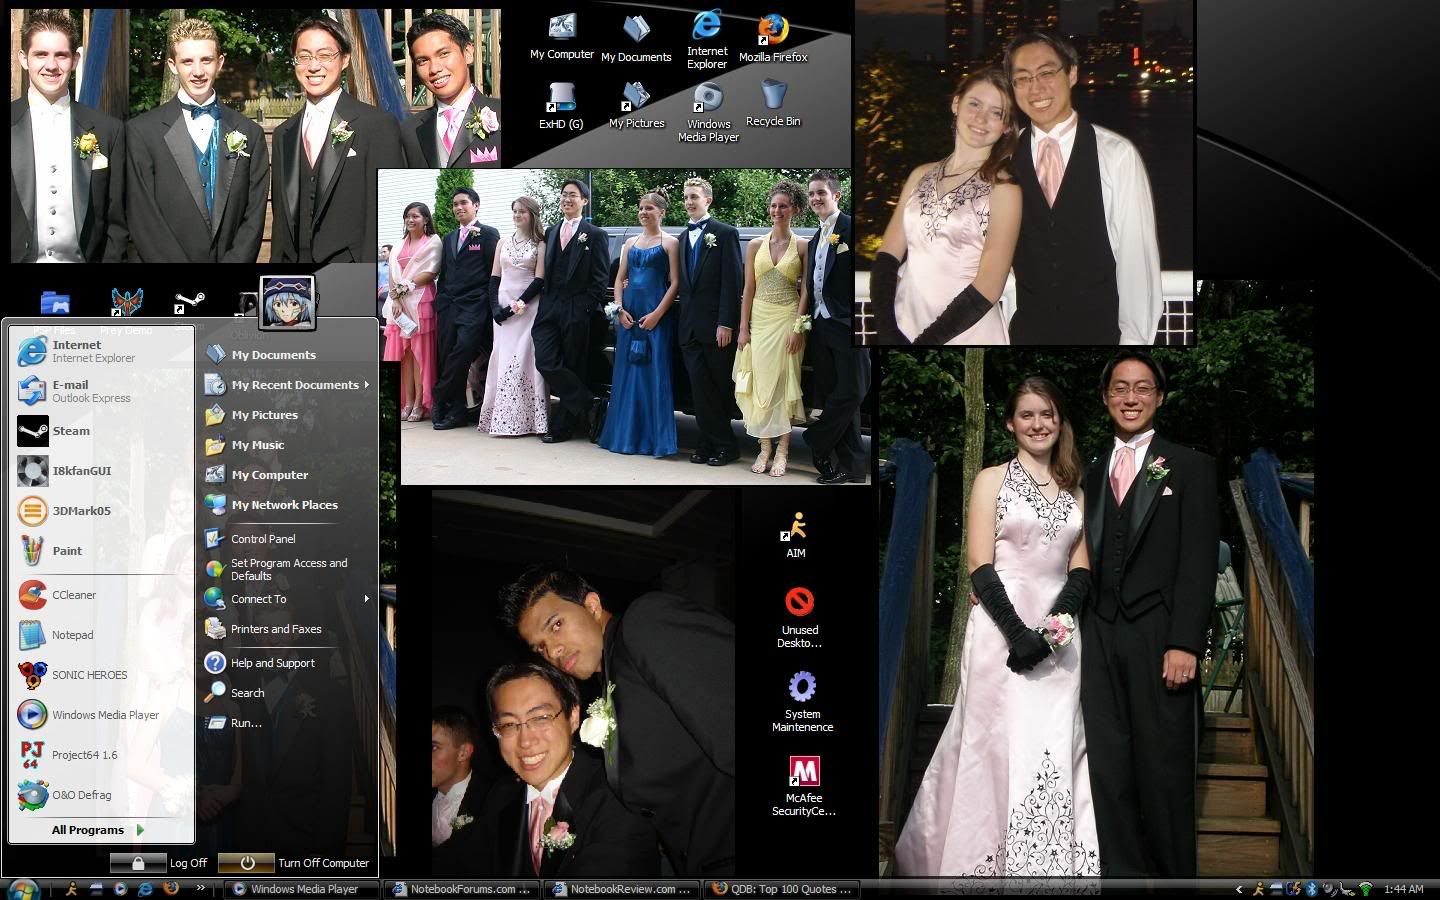Open My Documents in Start menu
The width and height of the screenshot is (1440, 900).
point(287,355)
